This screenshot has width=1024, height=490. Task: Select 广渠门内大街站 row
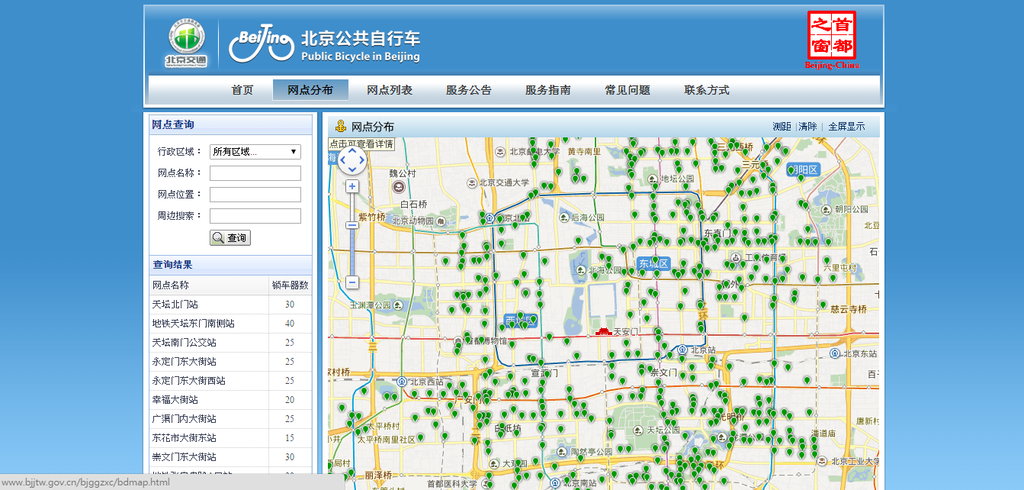pos(231,419)
